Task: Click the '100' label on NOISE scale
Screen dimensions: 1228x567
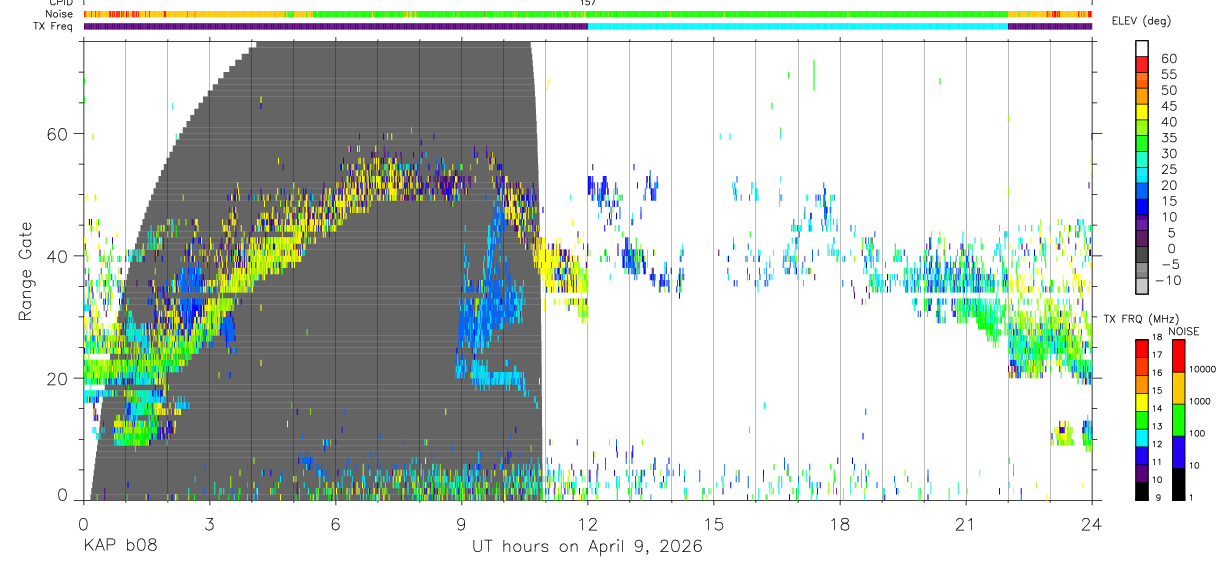Action: coord(1198,435)
